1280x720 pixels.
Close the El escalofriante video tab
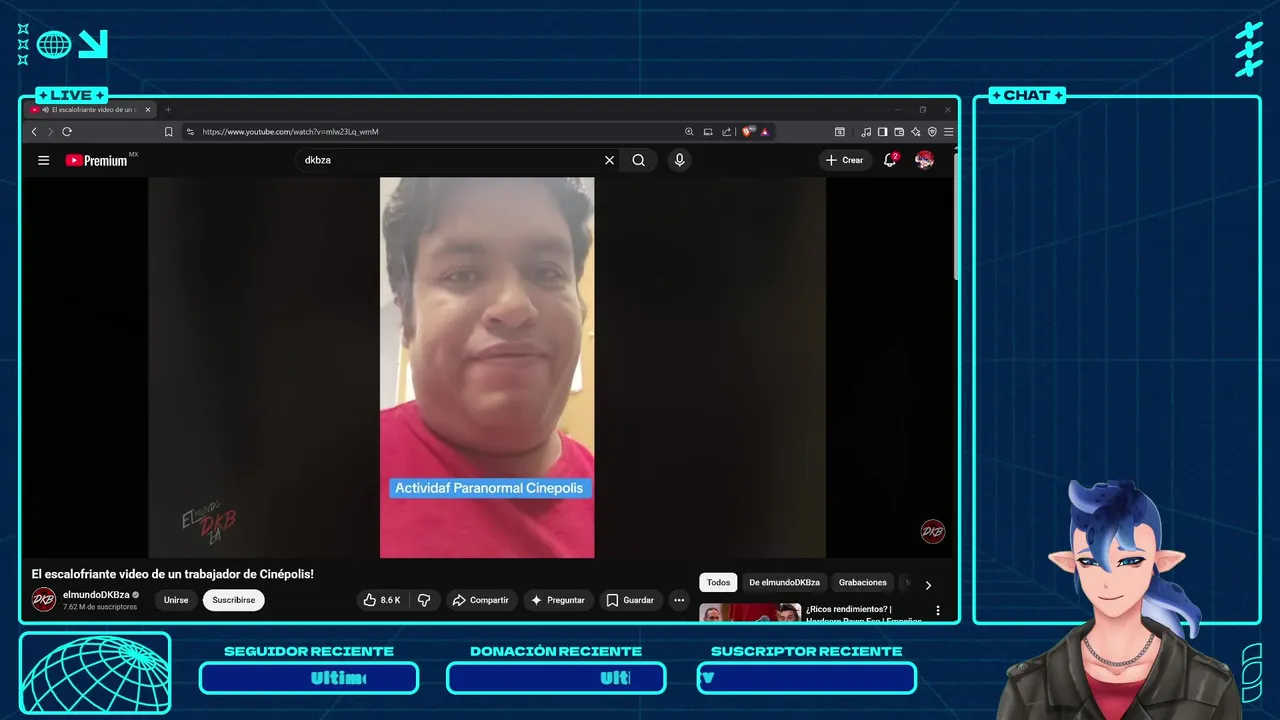click(148, 110)
